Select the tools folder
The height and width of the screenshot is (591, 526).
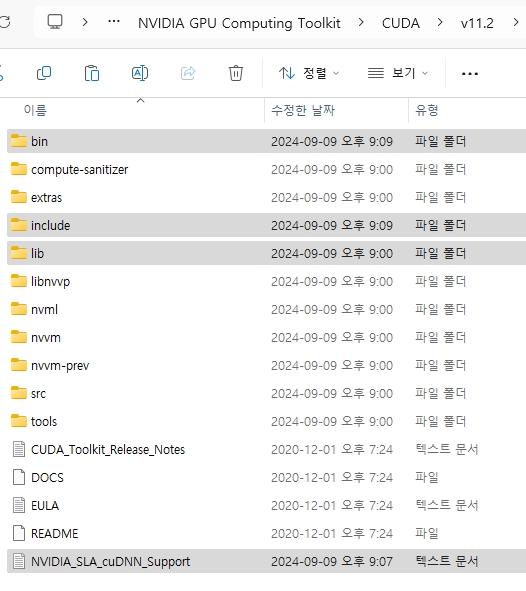pos(266,421)
